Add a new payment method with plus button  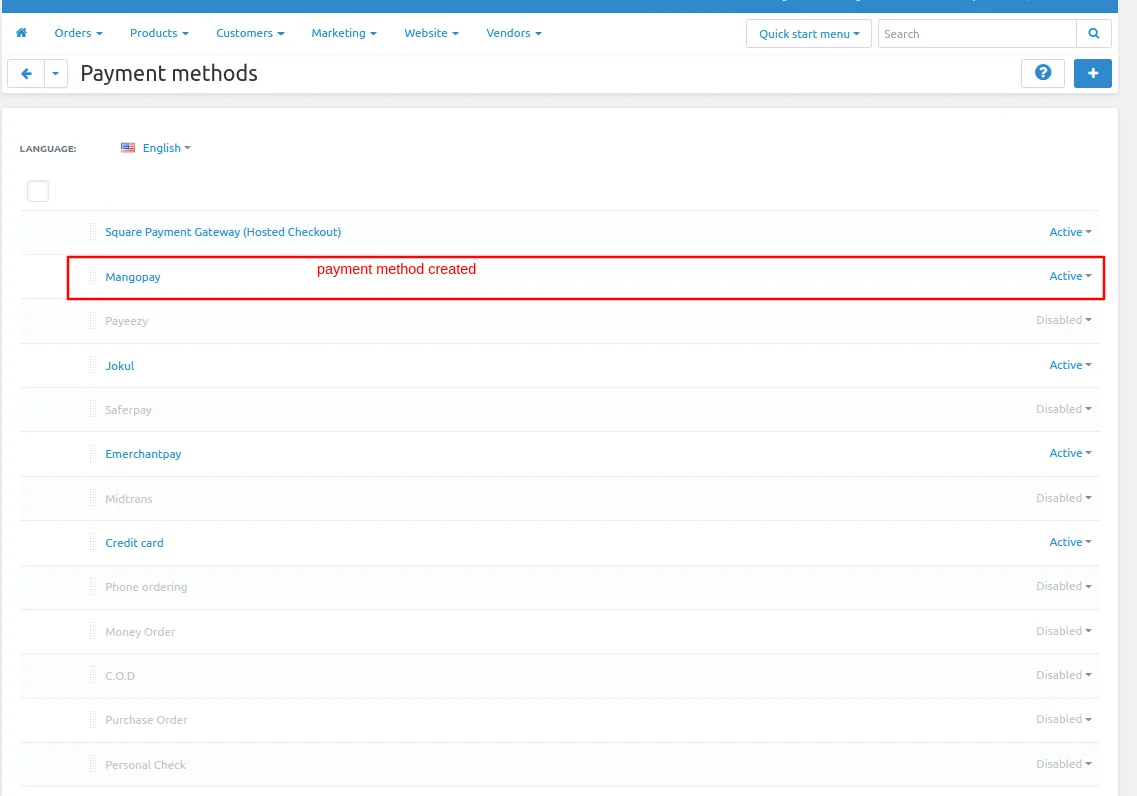(1093, 73)
